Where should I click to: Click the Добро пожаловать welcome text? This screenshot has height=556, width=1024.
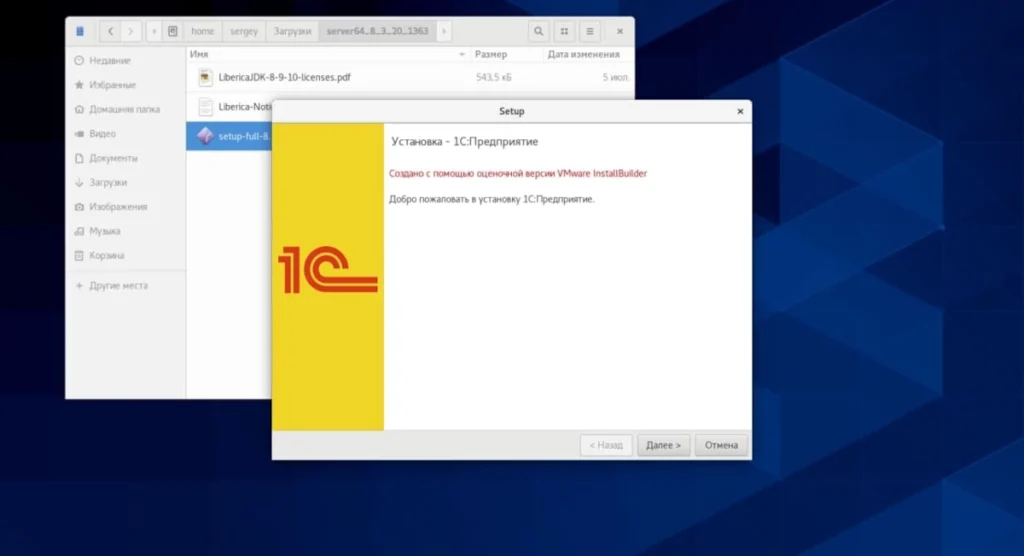click(492, 199)
